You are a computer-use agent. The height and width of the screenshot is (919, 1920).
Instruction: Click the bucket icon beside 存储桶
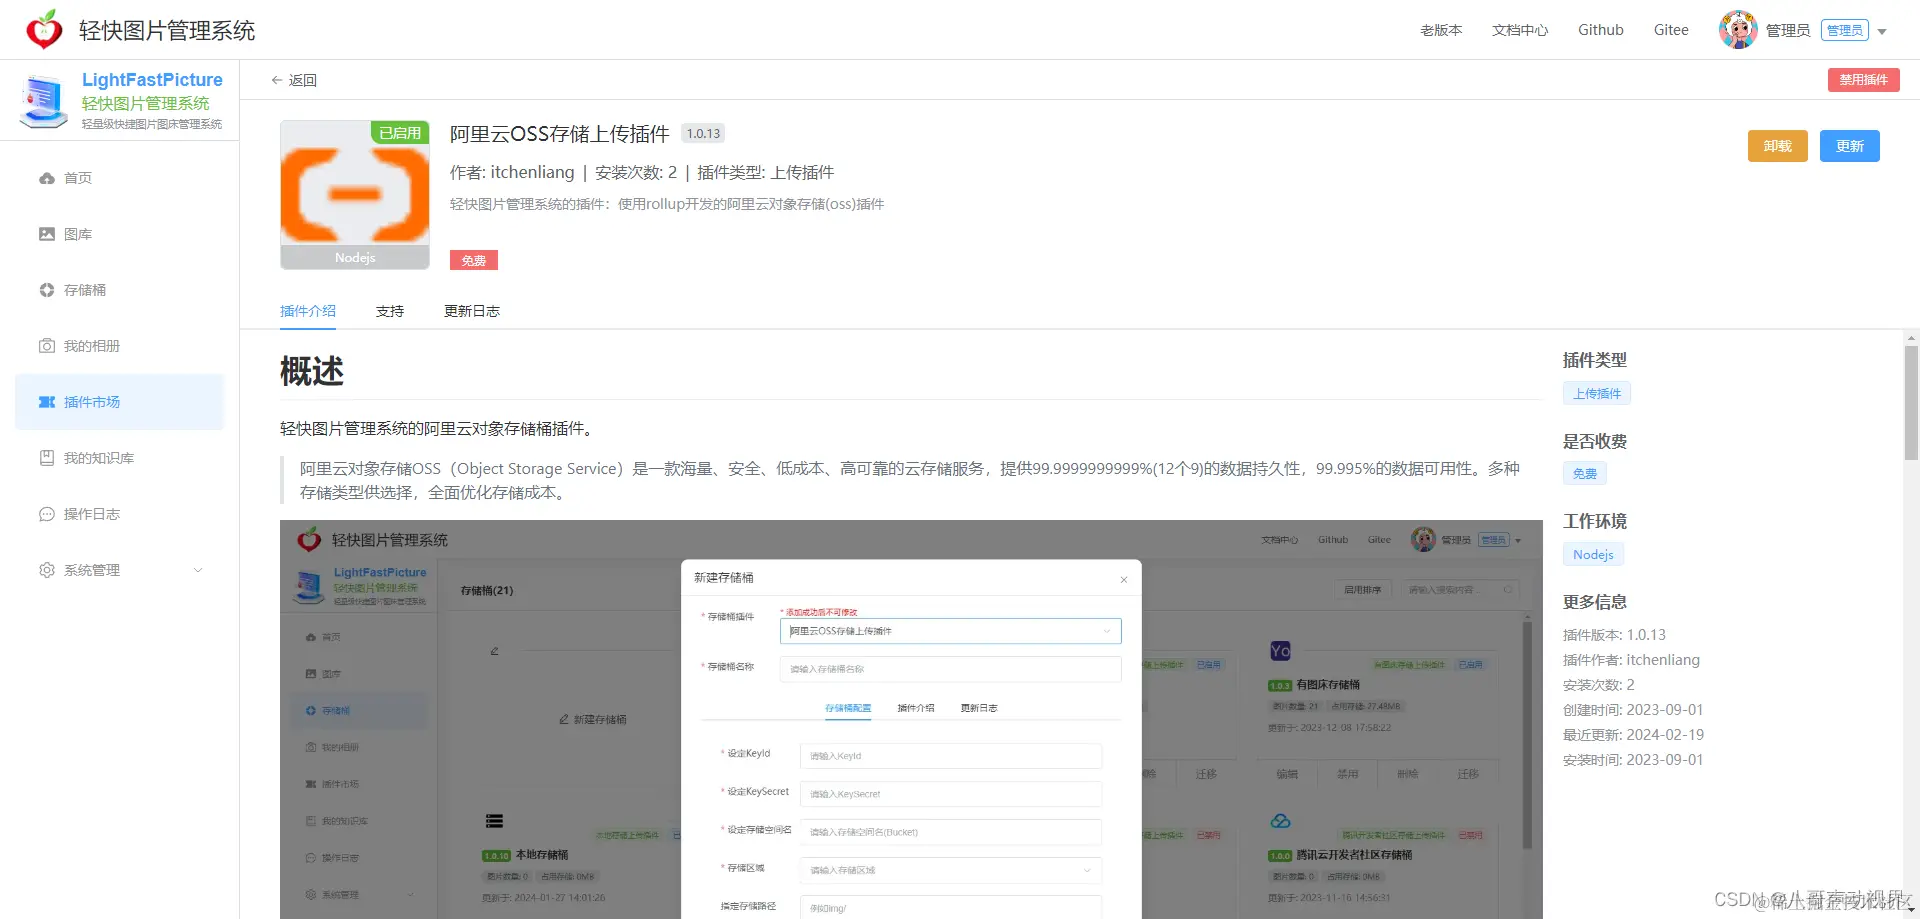(x=47, y=290)
